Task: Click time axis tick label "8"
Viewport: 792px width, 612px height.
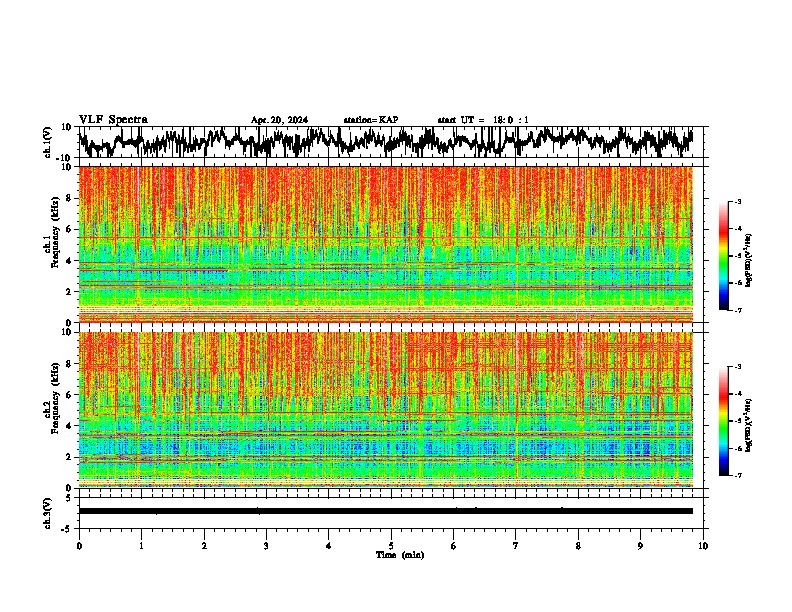Action: [x=578, y=546]
